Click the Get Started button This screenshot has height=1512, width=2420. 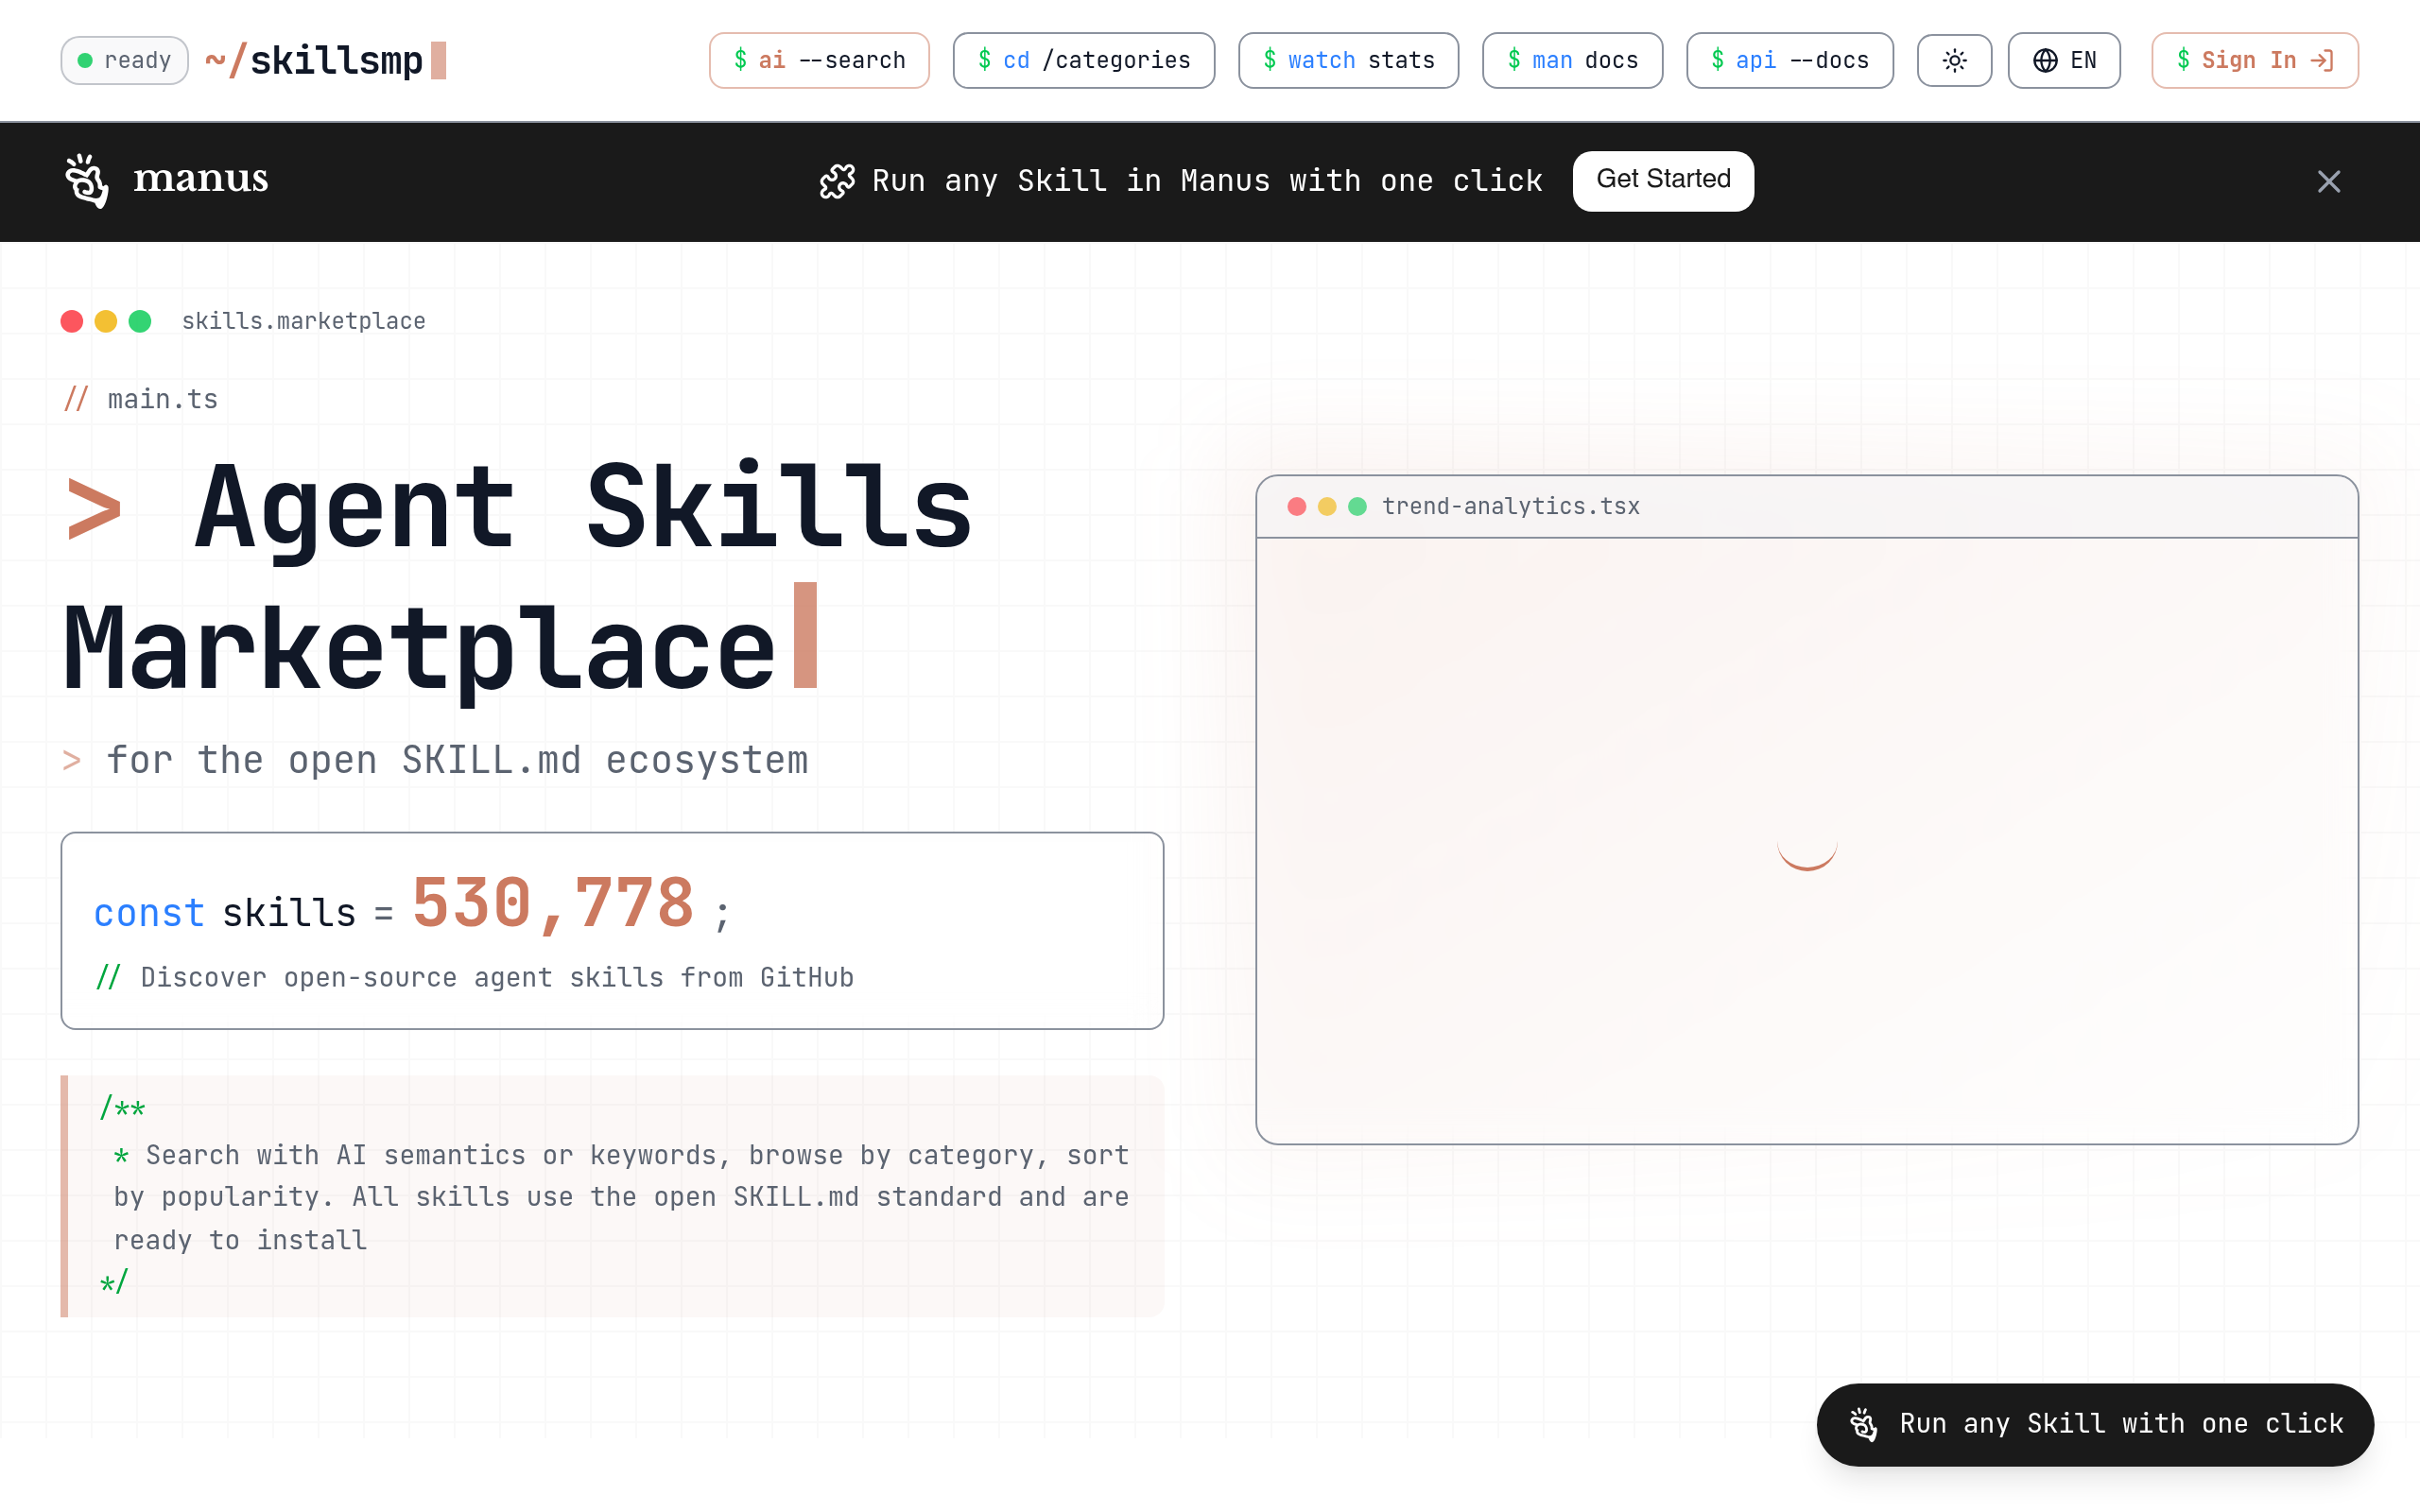(x=1663, y=180)
